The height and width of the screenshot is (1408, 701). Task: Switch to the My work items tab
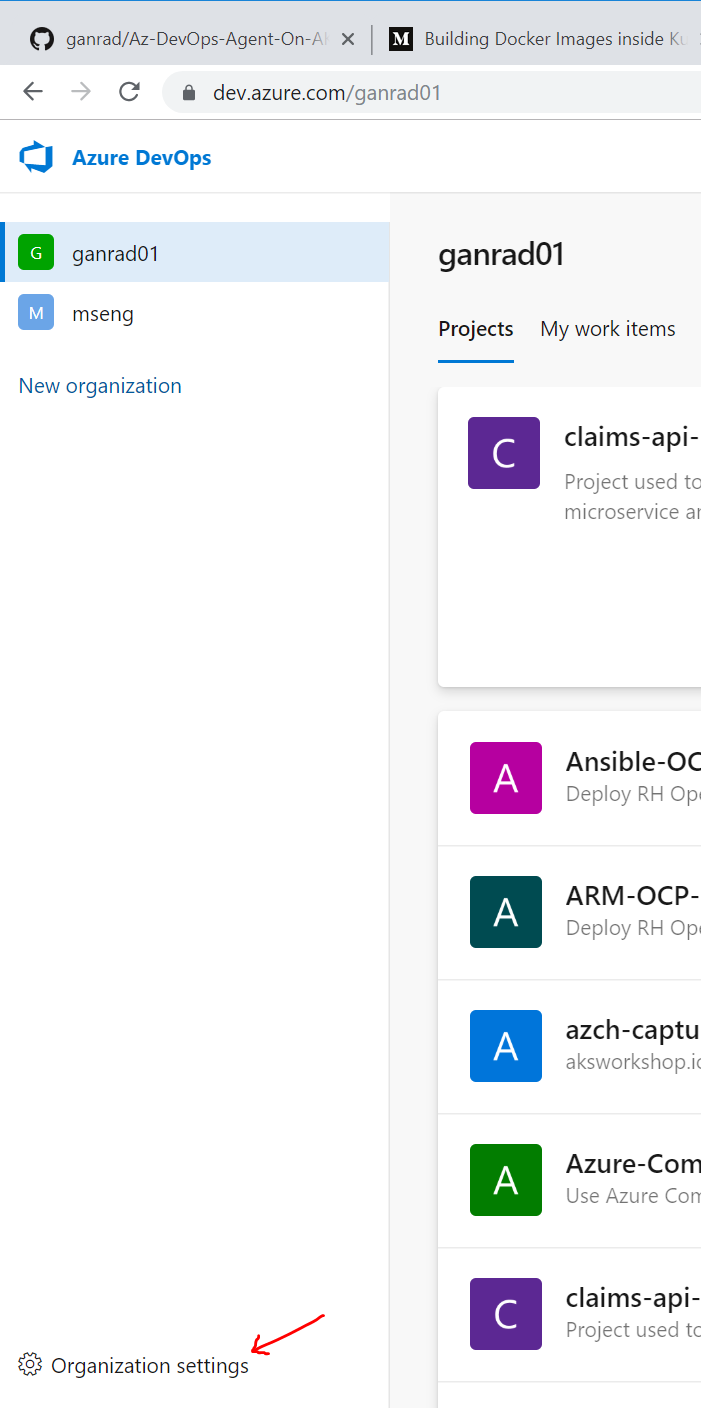pos(608,329)
